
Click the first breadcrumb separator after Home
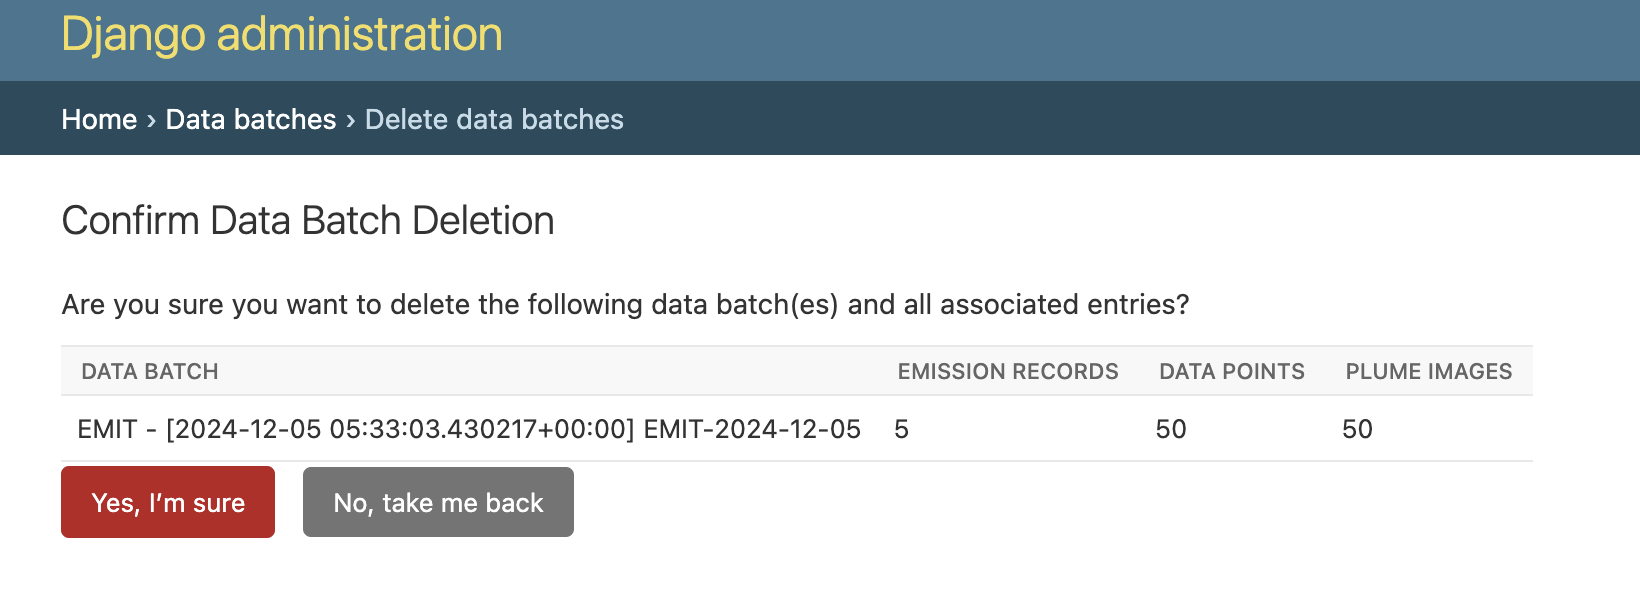(x=151, y=120)
